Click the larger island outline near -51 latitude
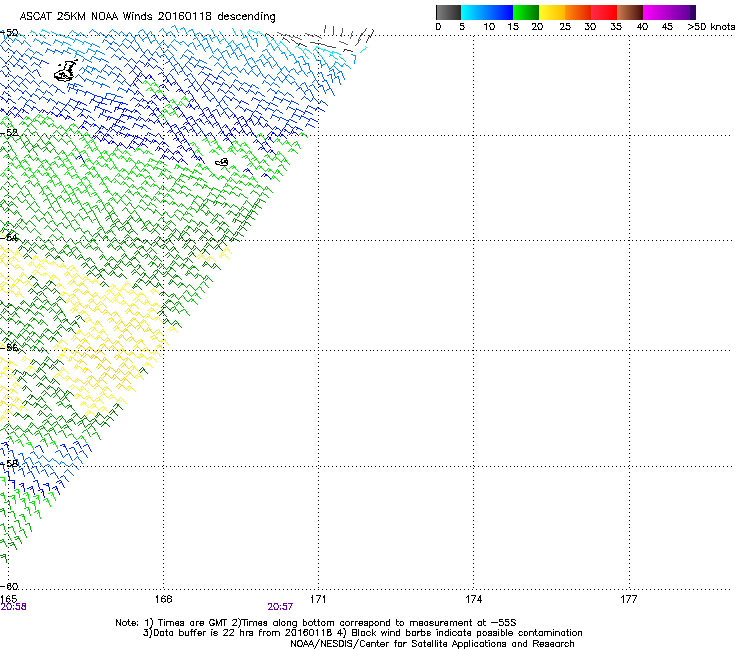 [x=66, y=71]
